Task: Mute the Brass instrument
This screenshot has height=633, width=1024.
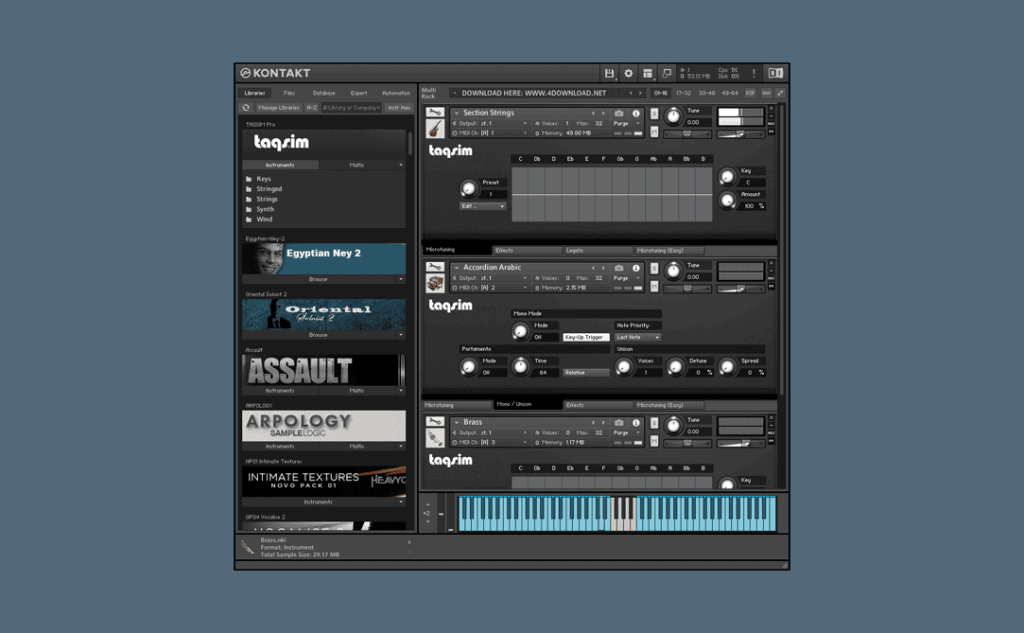Action: [x=654, y=441]
